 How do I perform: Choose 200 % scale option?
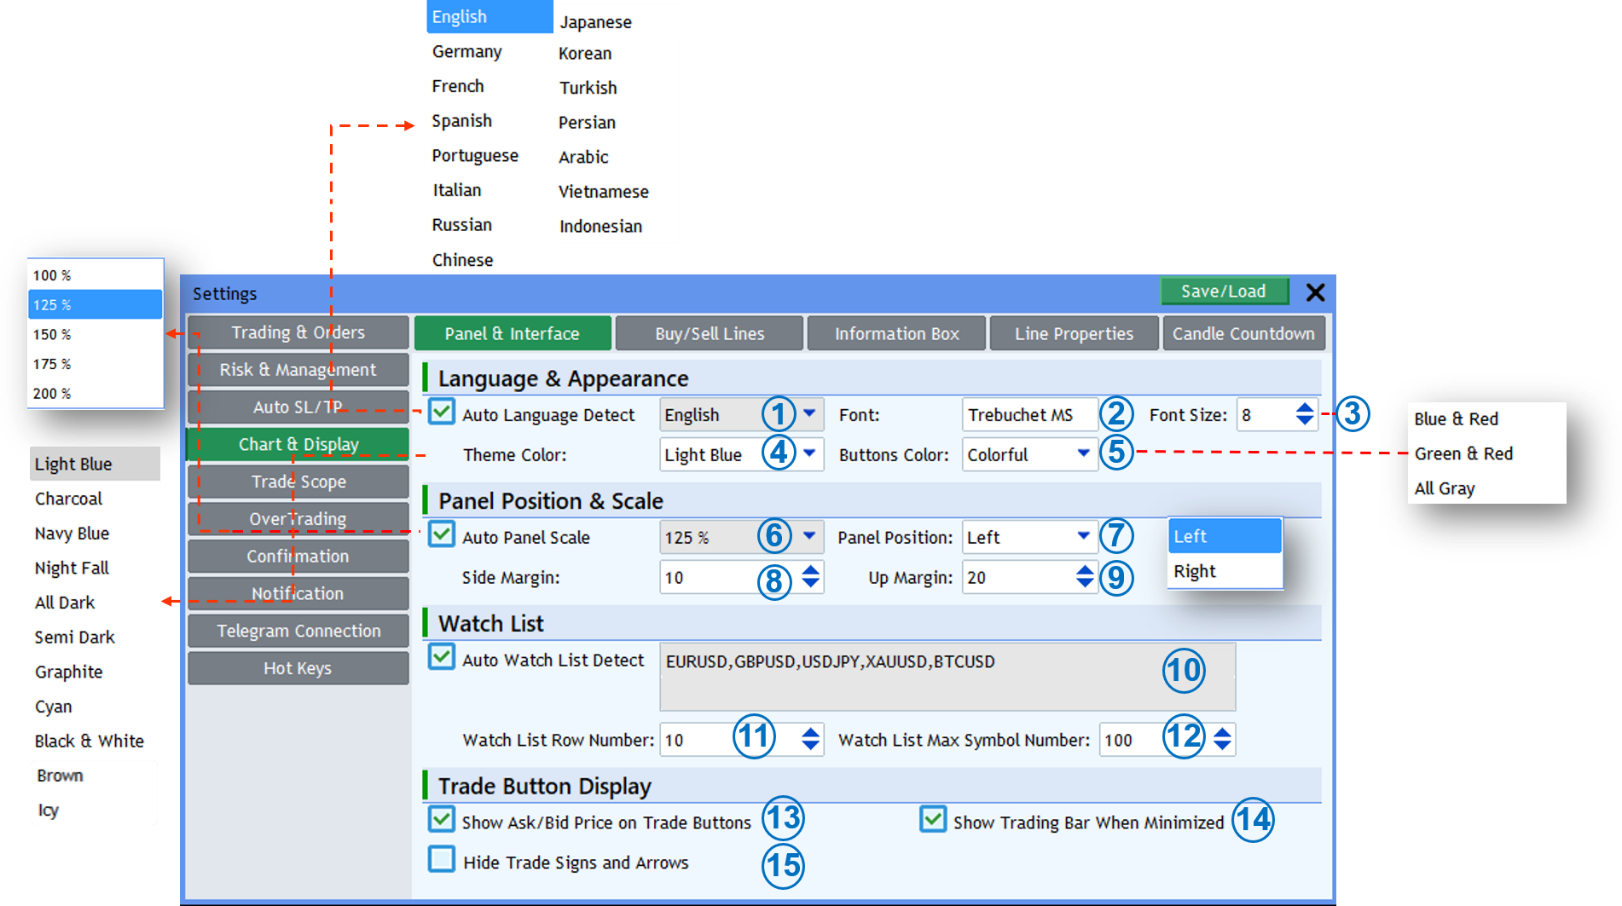coord(95,393)
